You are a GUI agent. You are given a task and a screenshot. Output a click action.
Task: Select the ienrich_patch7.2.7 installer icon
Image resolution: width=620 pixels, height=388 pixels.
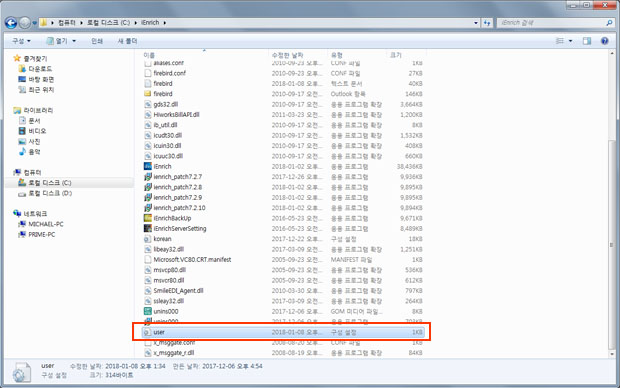point(147,176)
